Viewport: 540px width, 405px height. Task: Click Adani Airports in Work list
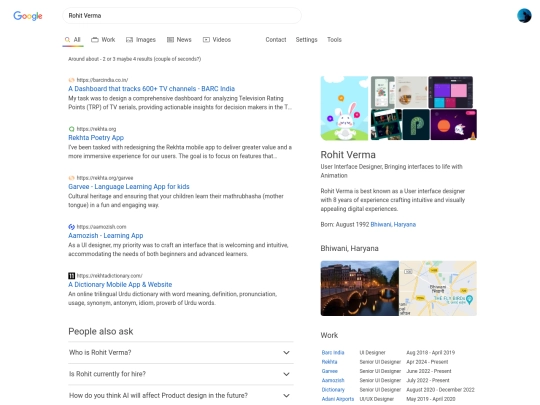pos(338,399)
